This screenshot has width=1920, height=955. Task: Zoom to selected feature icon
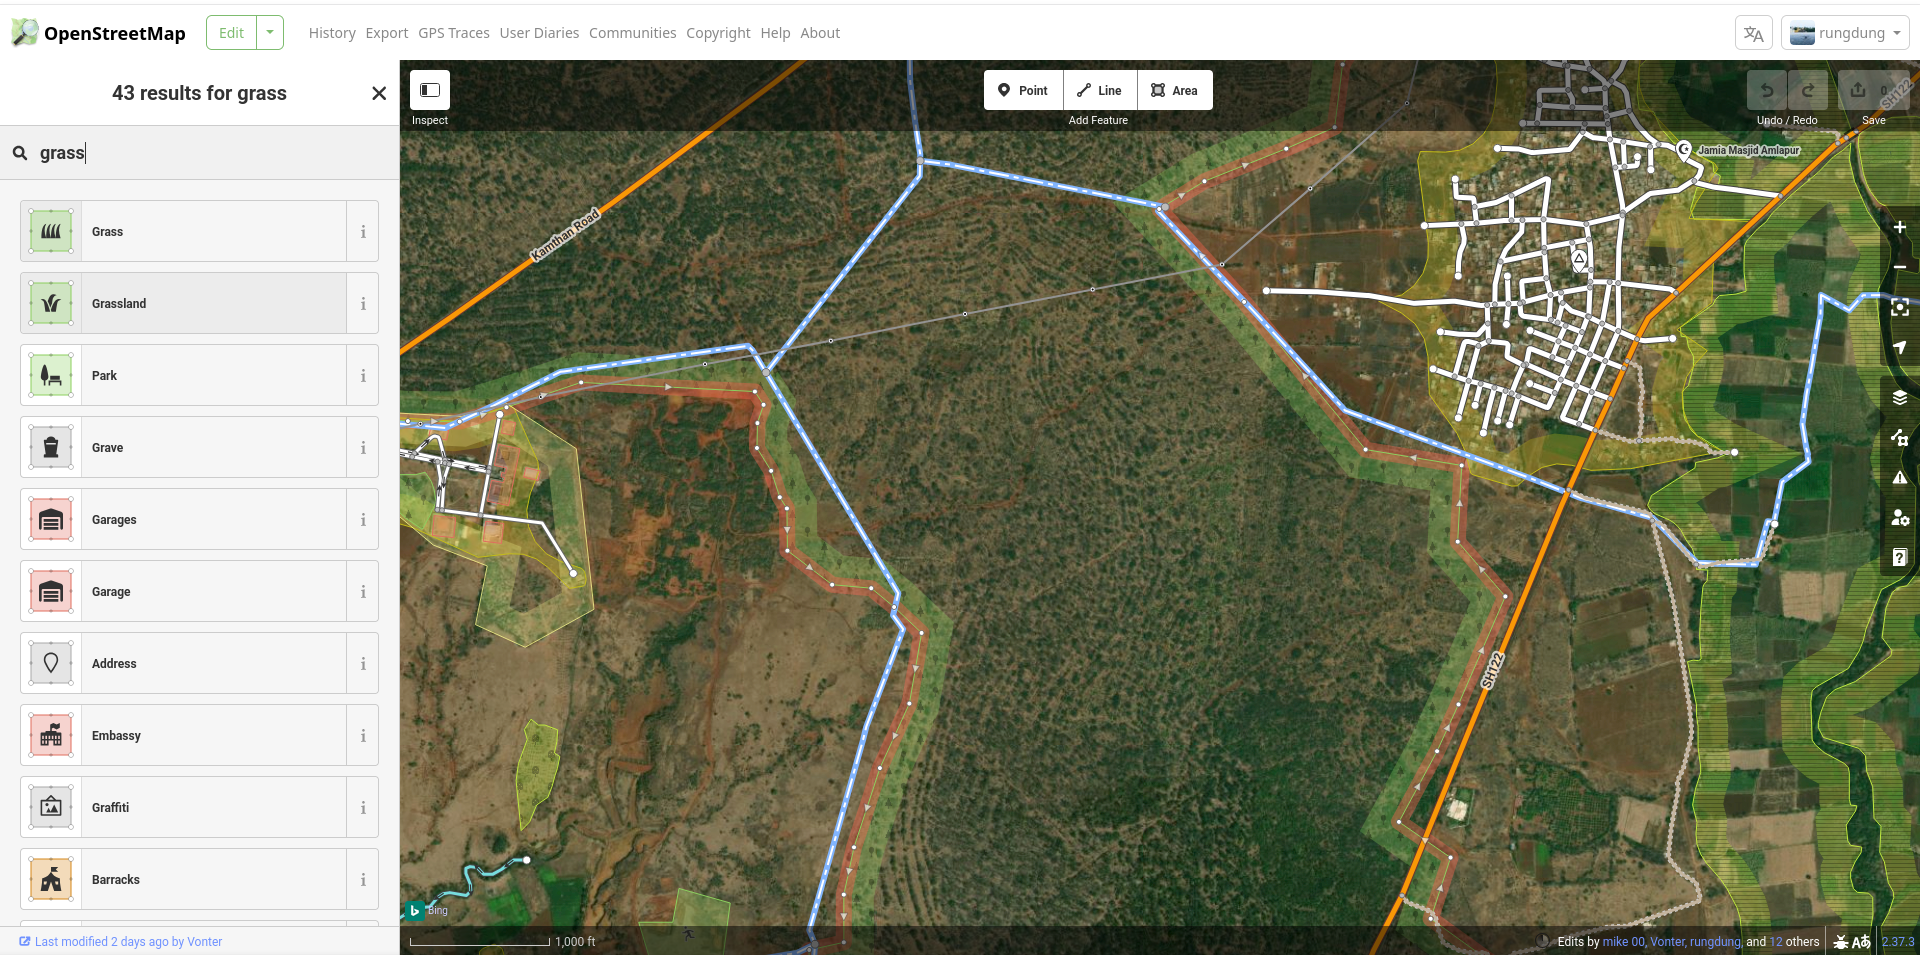1899,308
